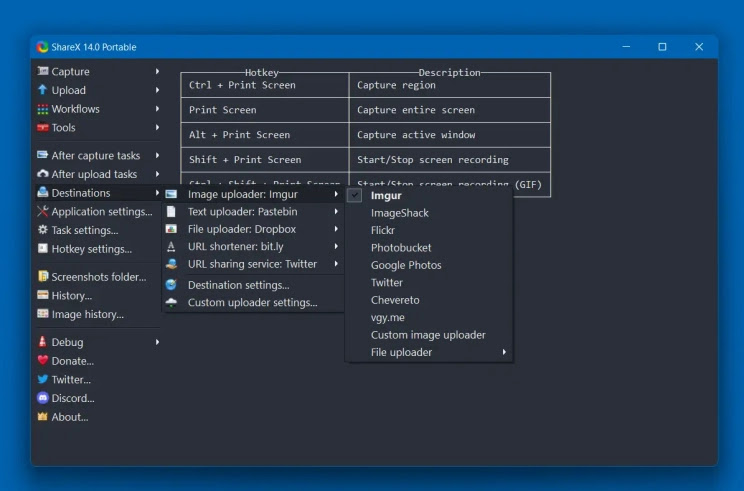Image resolution: width=744 pixels, height=491 pixels.
Task: Expand the After capture tasks arrow
Action: click(x=157, y=155)
